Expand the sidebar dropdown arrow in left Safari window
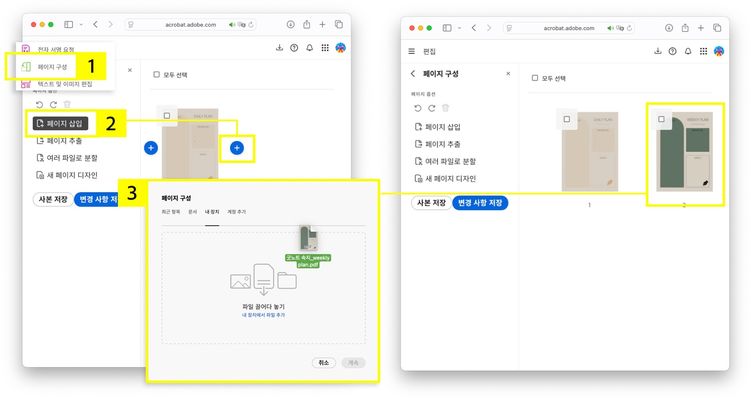 coord(81,24)
